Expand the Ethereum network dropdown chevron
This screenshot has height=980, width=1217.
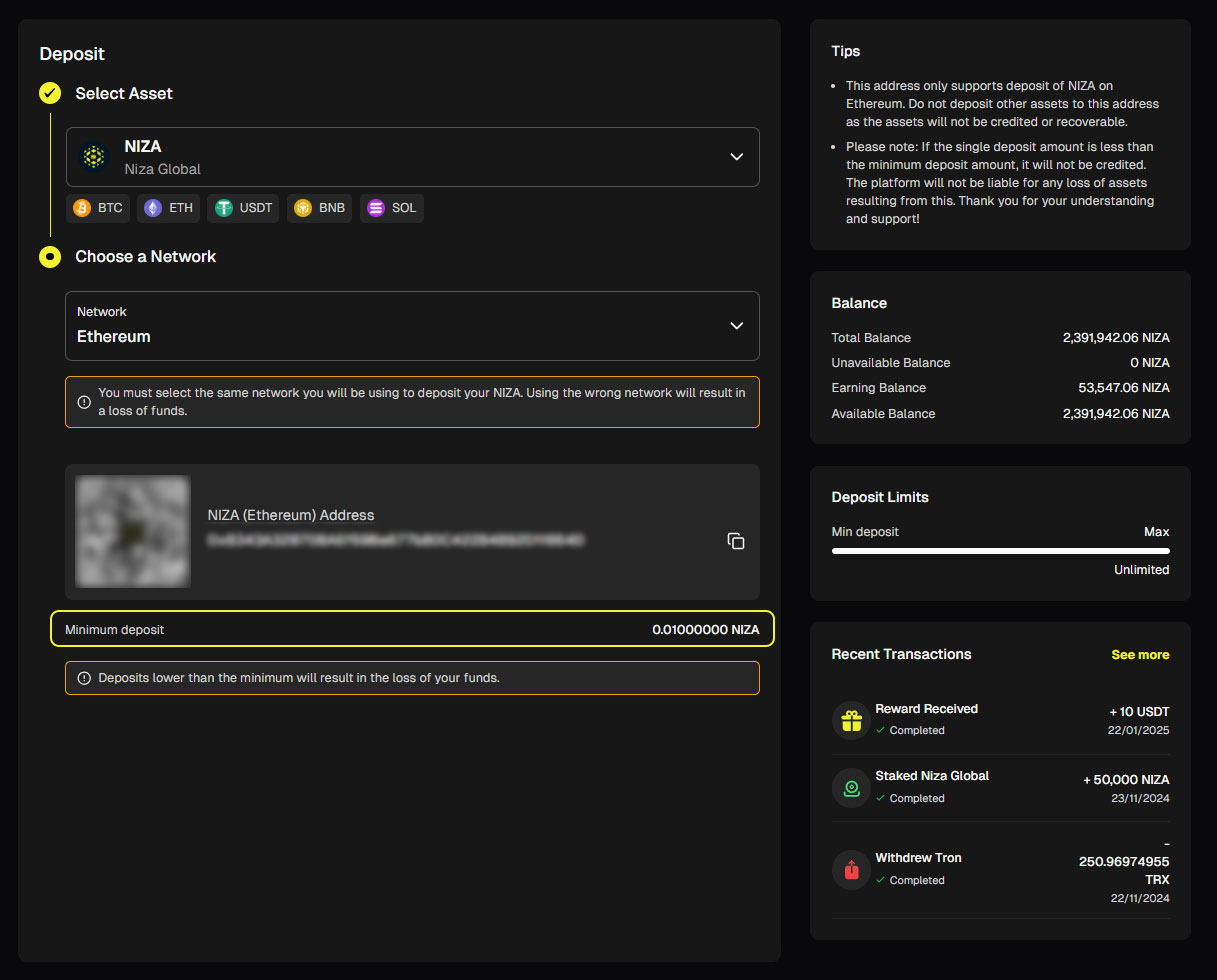737,326
